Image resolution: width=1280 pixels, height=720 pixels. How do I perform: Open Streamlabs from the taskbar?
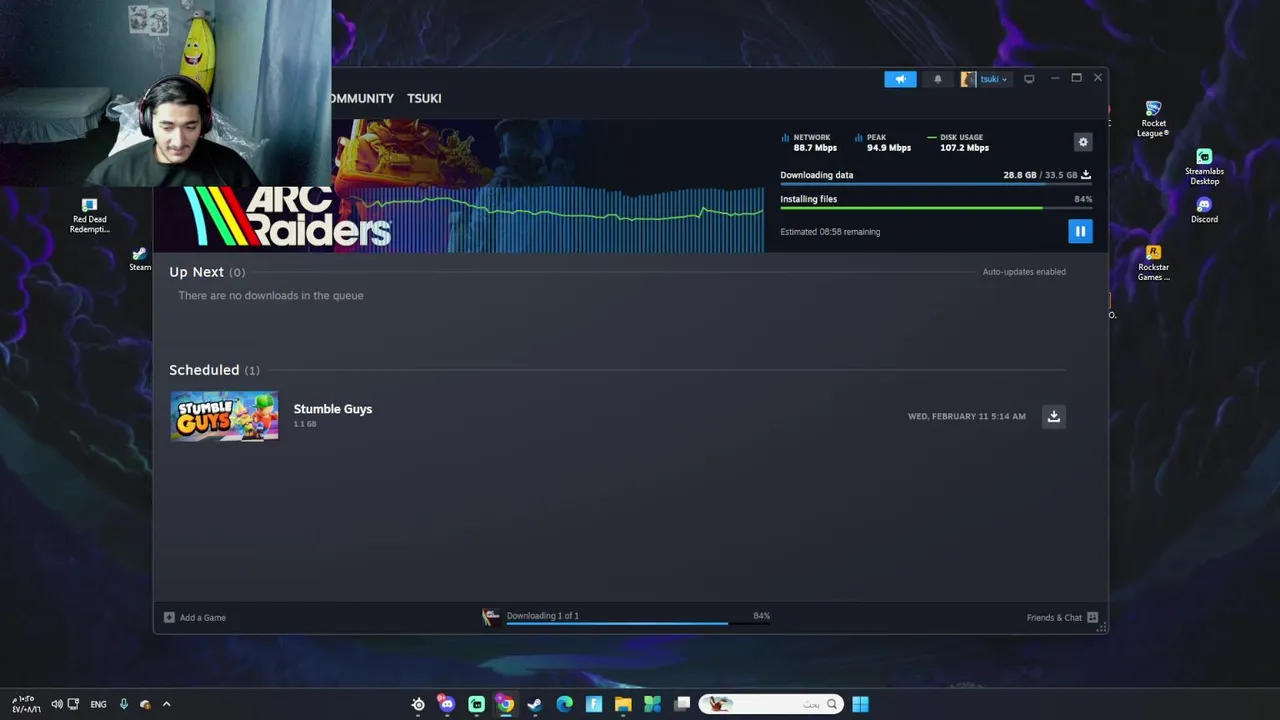[476, 704]
